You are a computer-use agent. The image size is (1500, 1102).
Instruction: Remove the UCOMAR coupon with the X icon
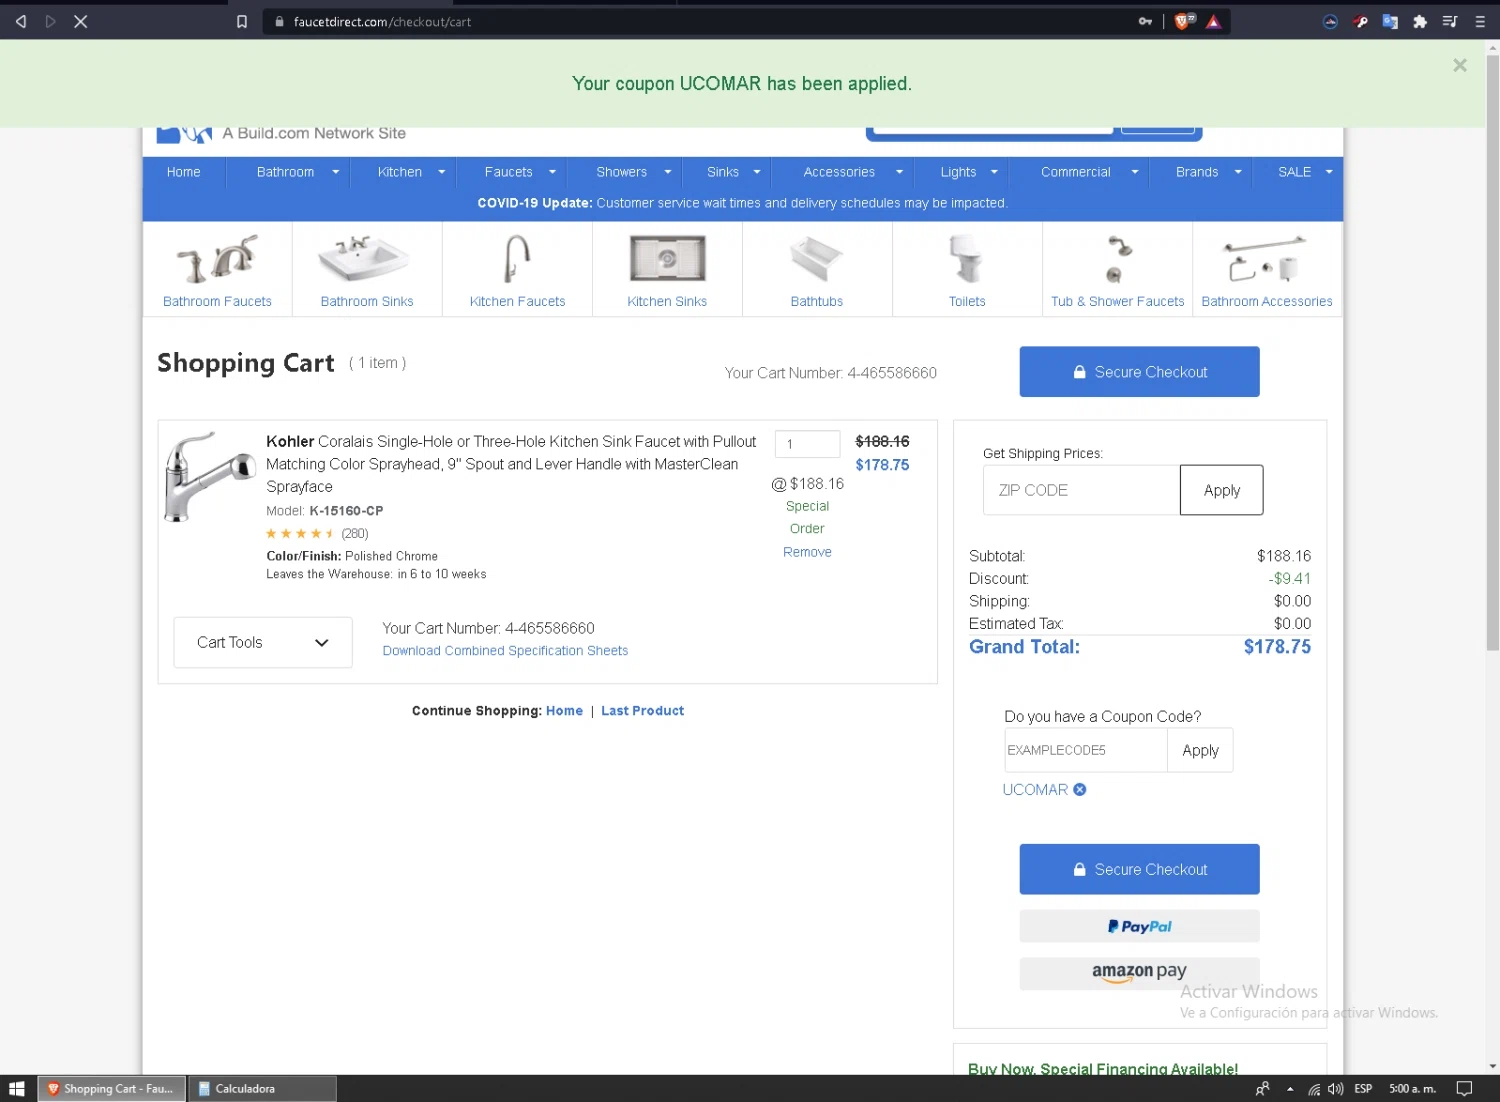pyautogui.click(x=1080, y=790)
